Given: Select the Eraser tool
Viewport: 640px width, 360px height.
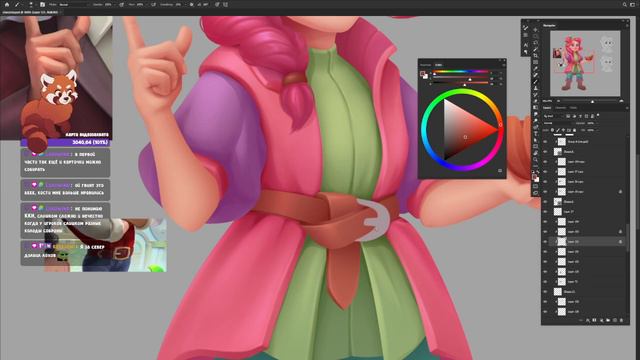Looking at the screenshot, I should click(x=535, y=101).
